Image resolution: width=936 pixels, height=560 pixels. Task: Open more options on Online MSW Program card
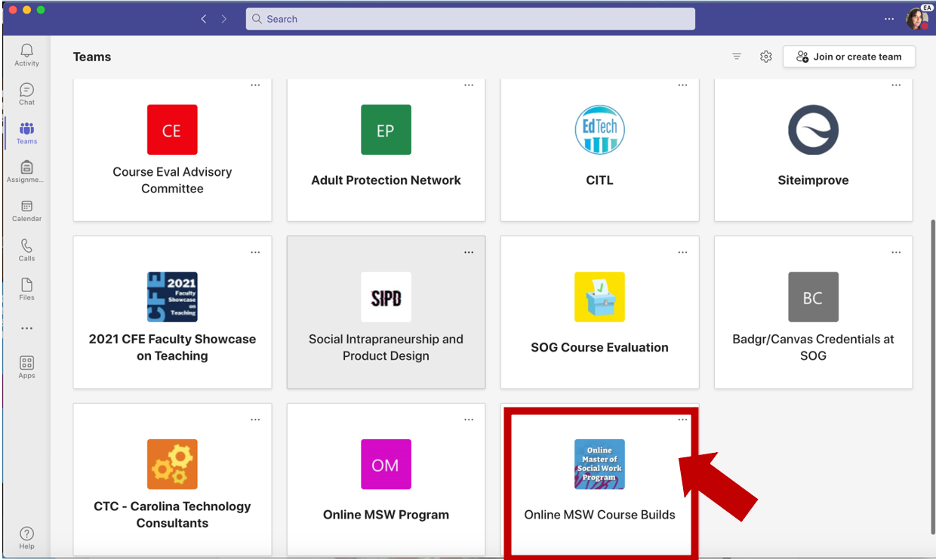pos(469,419)
